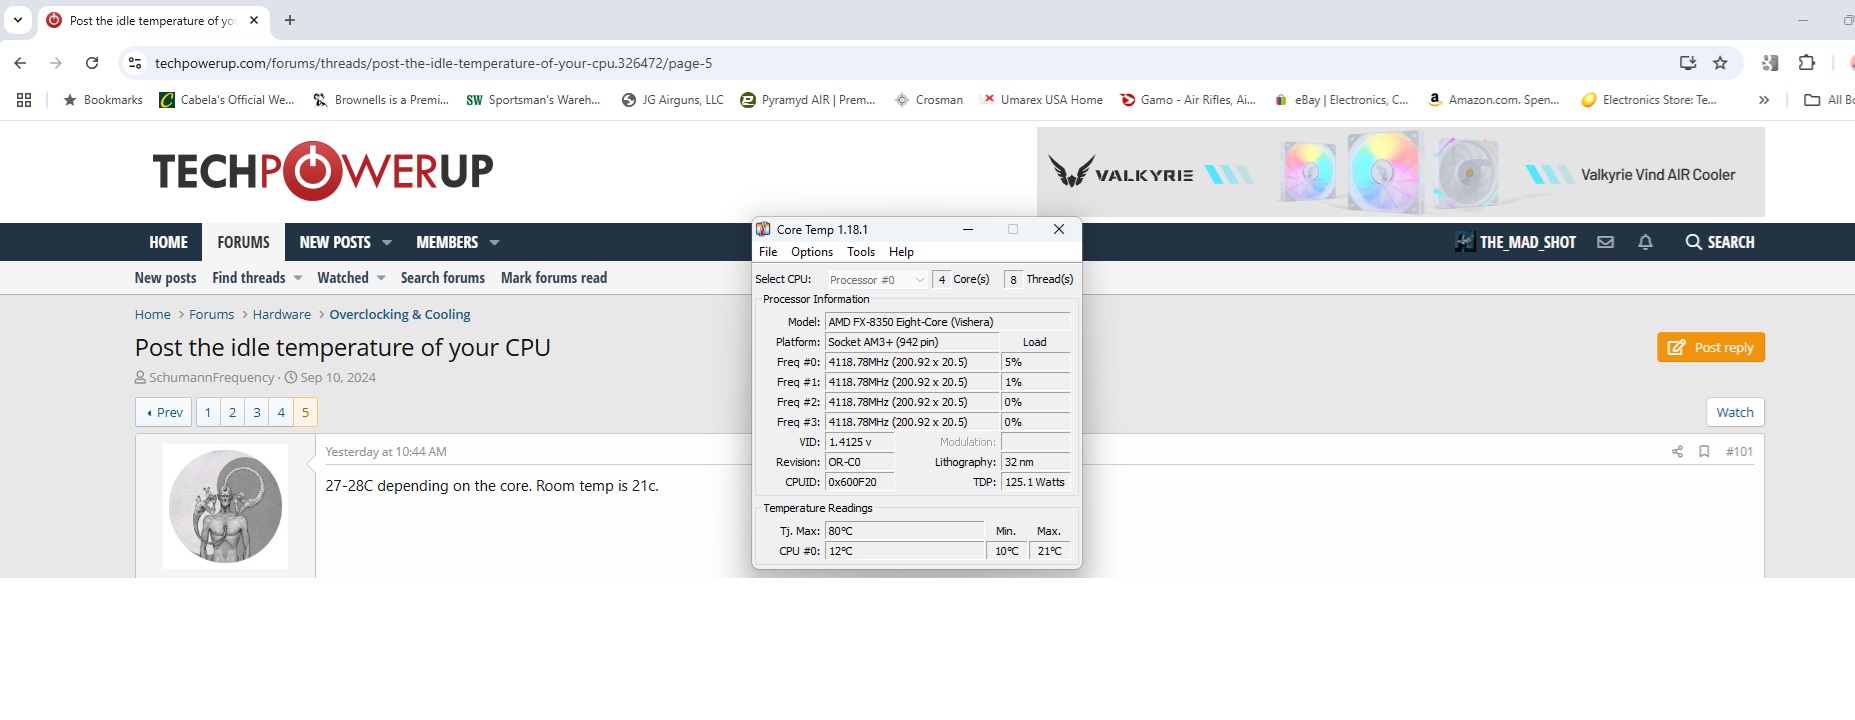Click the SEARCH button in the nav bar
This screenshot has width=1855, height=720.
point(1720,242)
